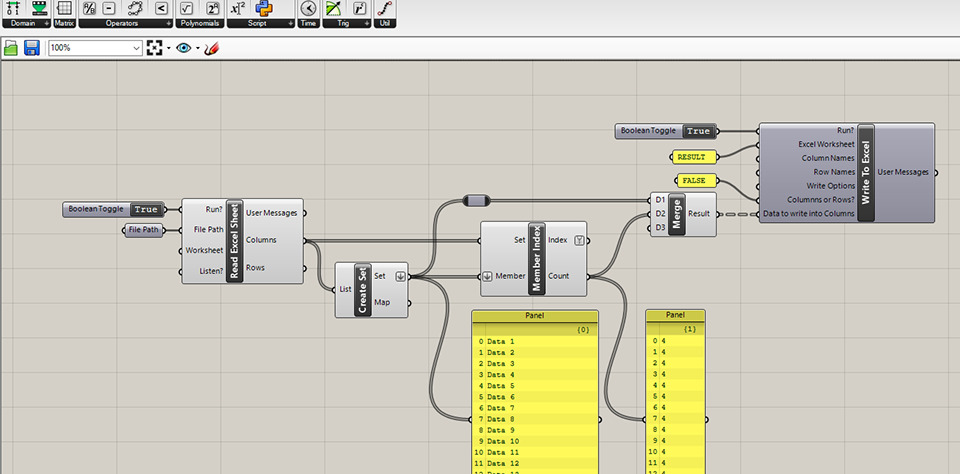This screenshot has height=474, width=960.
Task: Open the 100% zoom level dropdown
Action: click(x=137, y=48)
